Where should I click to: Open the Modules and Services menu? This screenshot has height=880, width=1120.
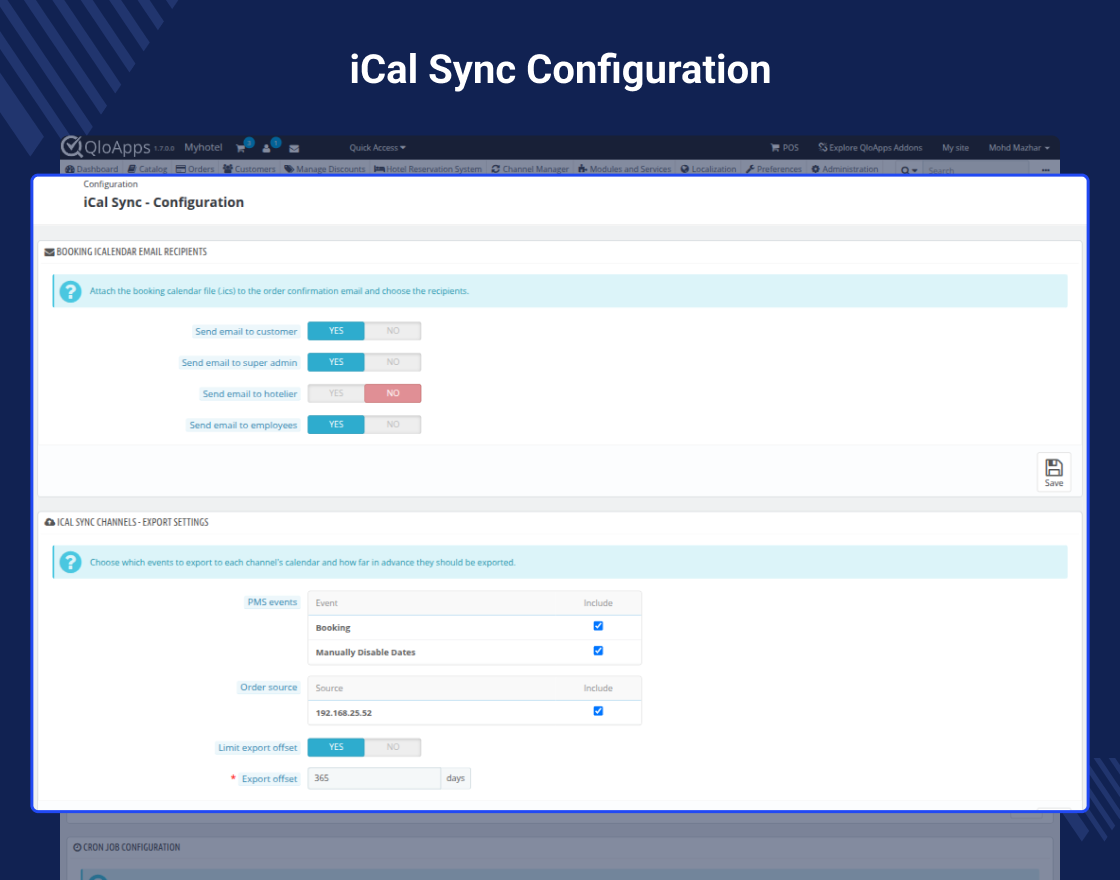click(624, 169)
